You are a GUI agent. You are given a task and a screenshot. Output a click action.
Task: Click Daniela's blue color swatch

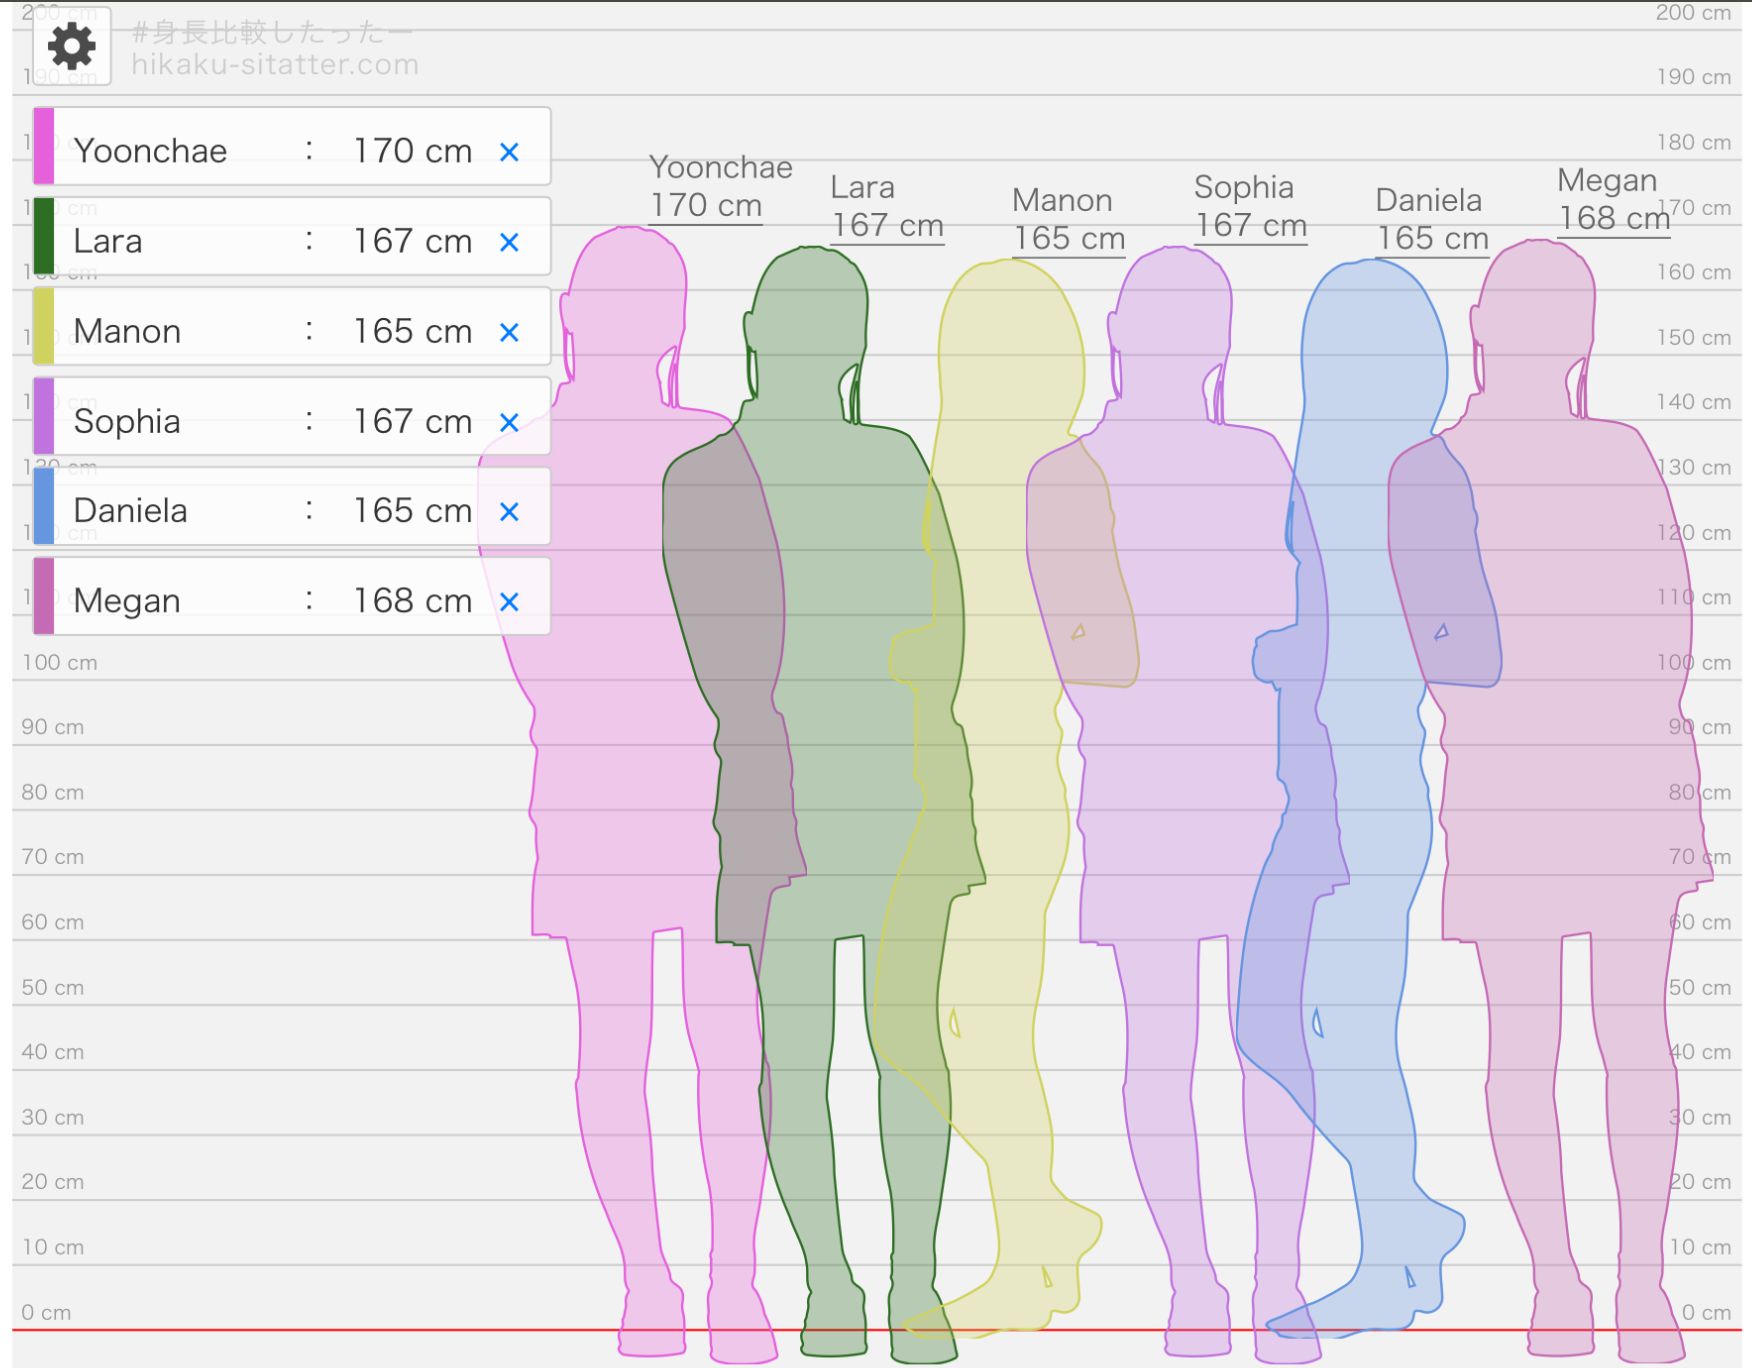44,506
